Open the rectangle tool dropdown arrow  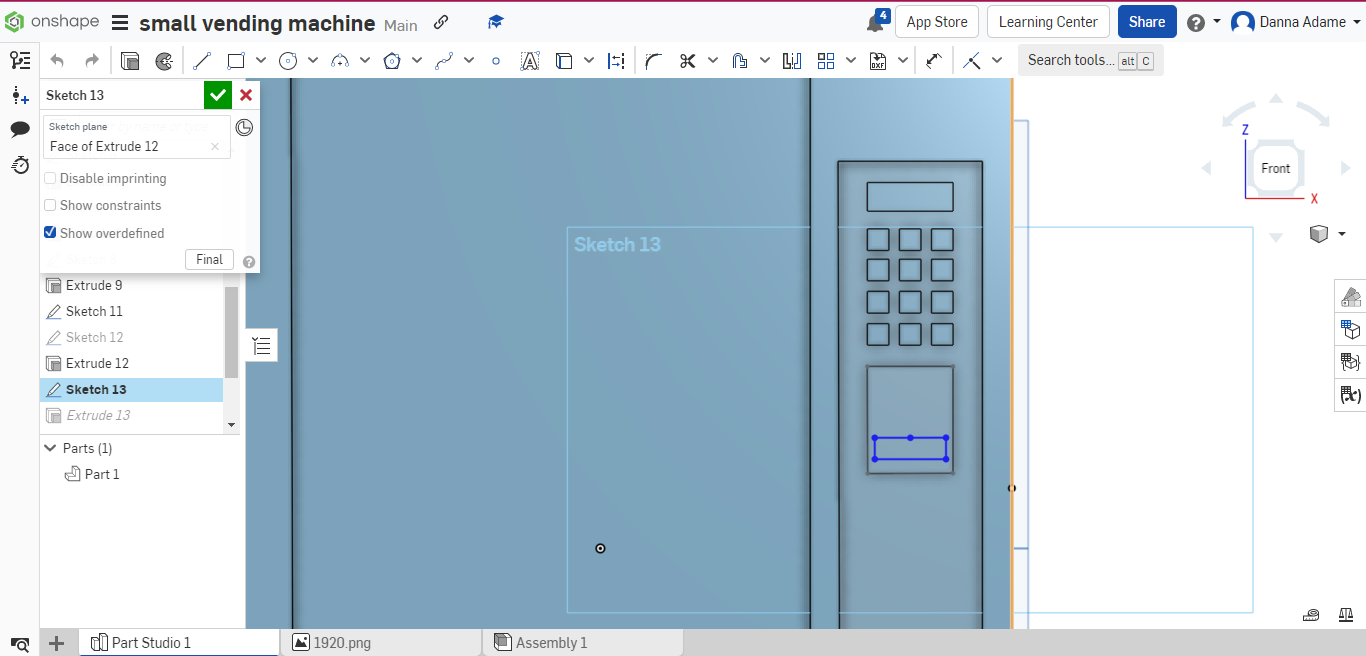pos(261,60)
